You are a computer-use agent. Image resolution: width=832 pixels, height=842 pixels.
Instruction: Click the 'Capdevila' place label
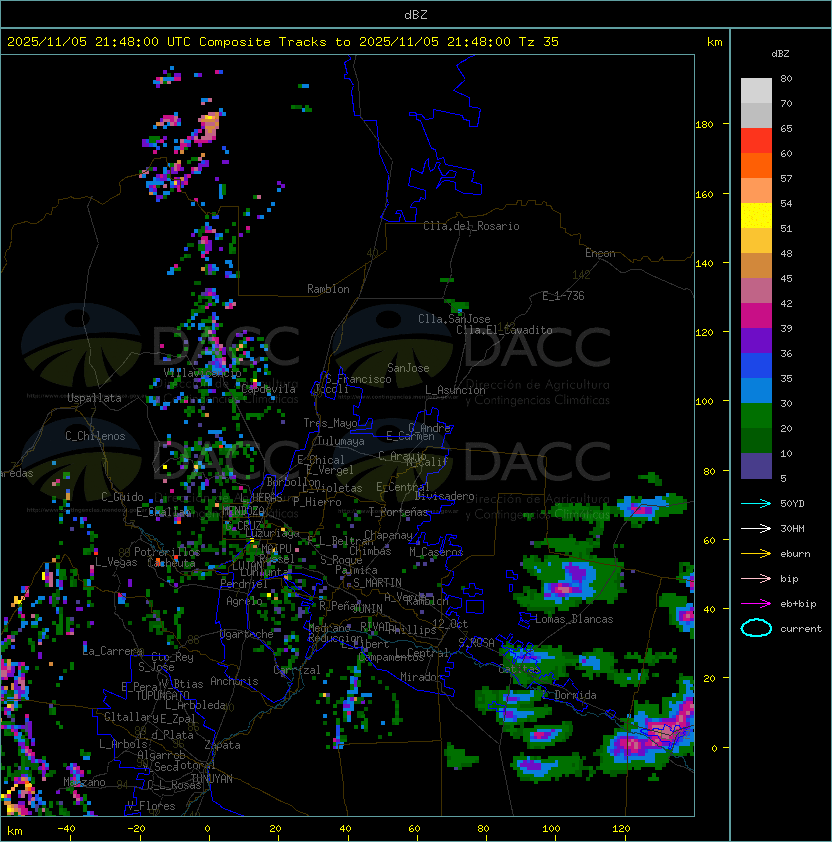pyautogui.click(x=268, y=389)
